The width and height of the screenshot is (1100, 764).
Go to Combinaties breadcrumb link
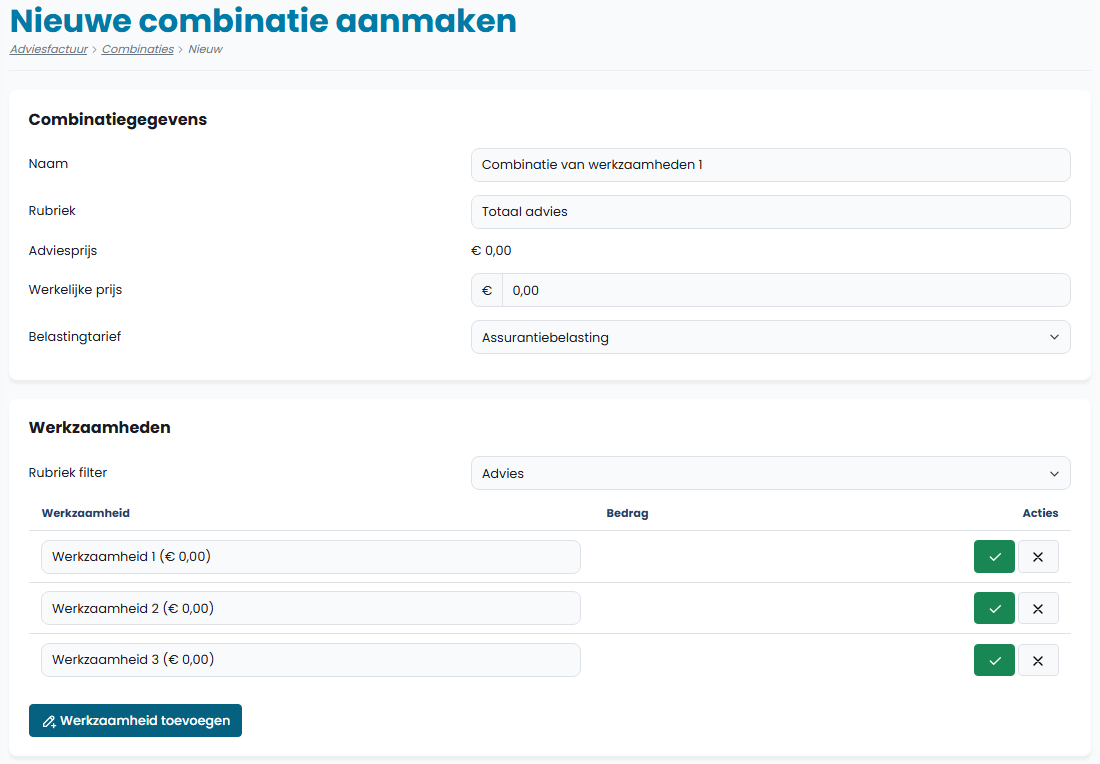138,49
